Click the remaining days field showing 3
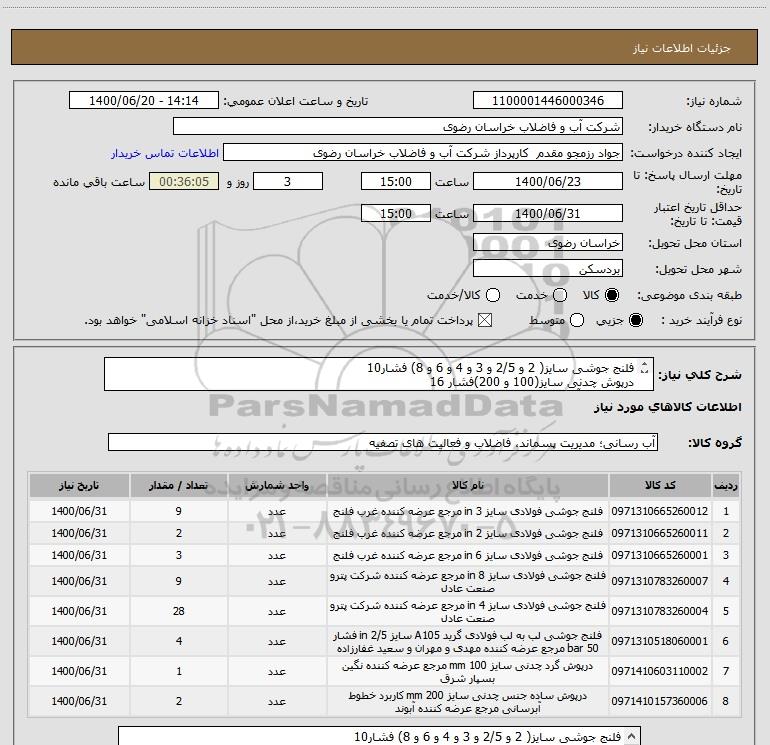The width and height of the screenshot is (770, 745). (288, 181)
